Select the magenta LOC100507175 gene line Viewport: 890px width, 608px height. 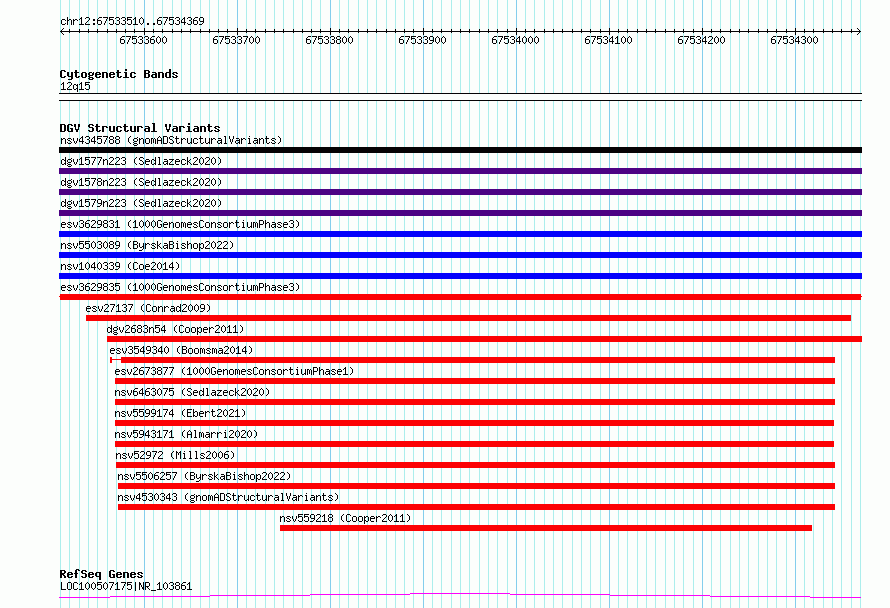460,596
